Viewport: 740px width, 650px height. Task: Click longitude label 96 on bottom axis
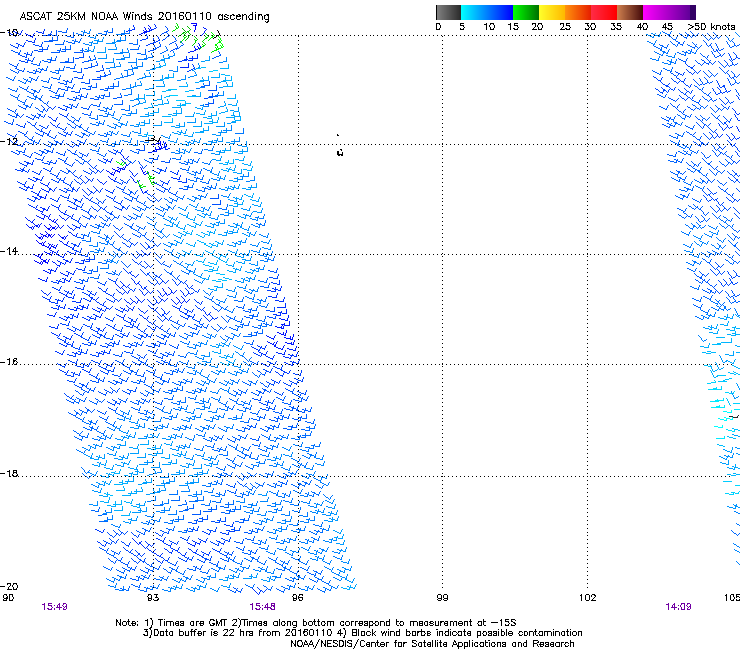tap(298, 598)
